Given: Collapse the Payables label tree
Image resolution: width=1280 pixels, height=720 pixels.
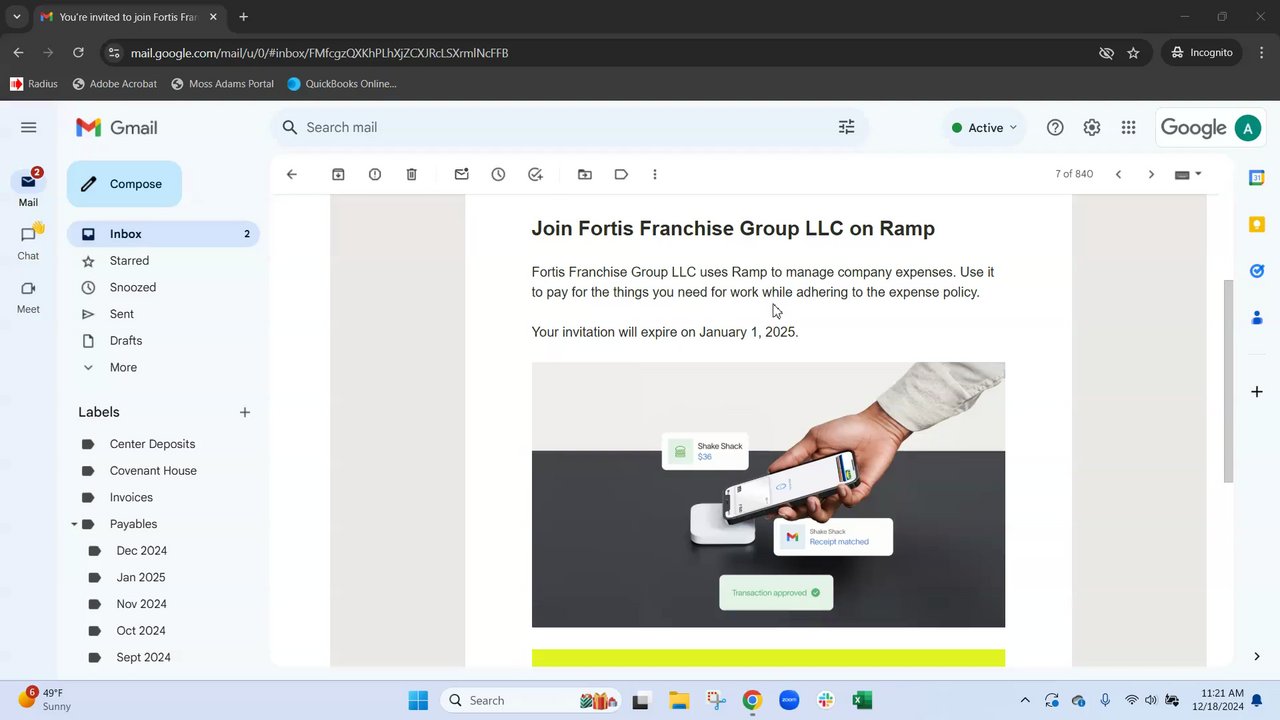Looking at the screenshot, I should coord(74,524).
